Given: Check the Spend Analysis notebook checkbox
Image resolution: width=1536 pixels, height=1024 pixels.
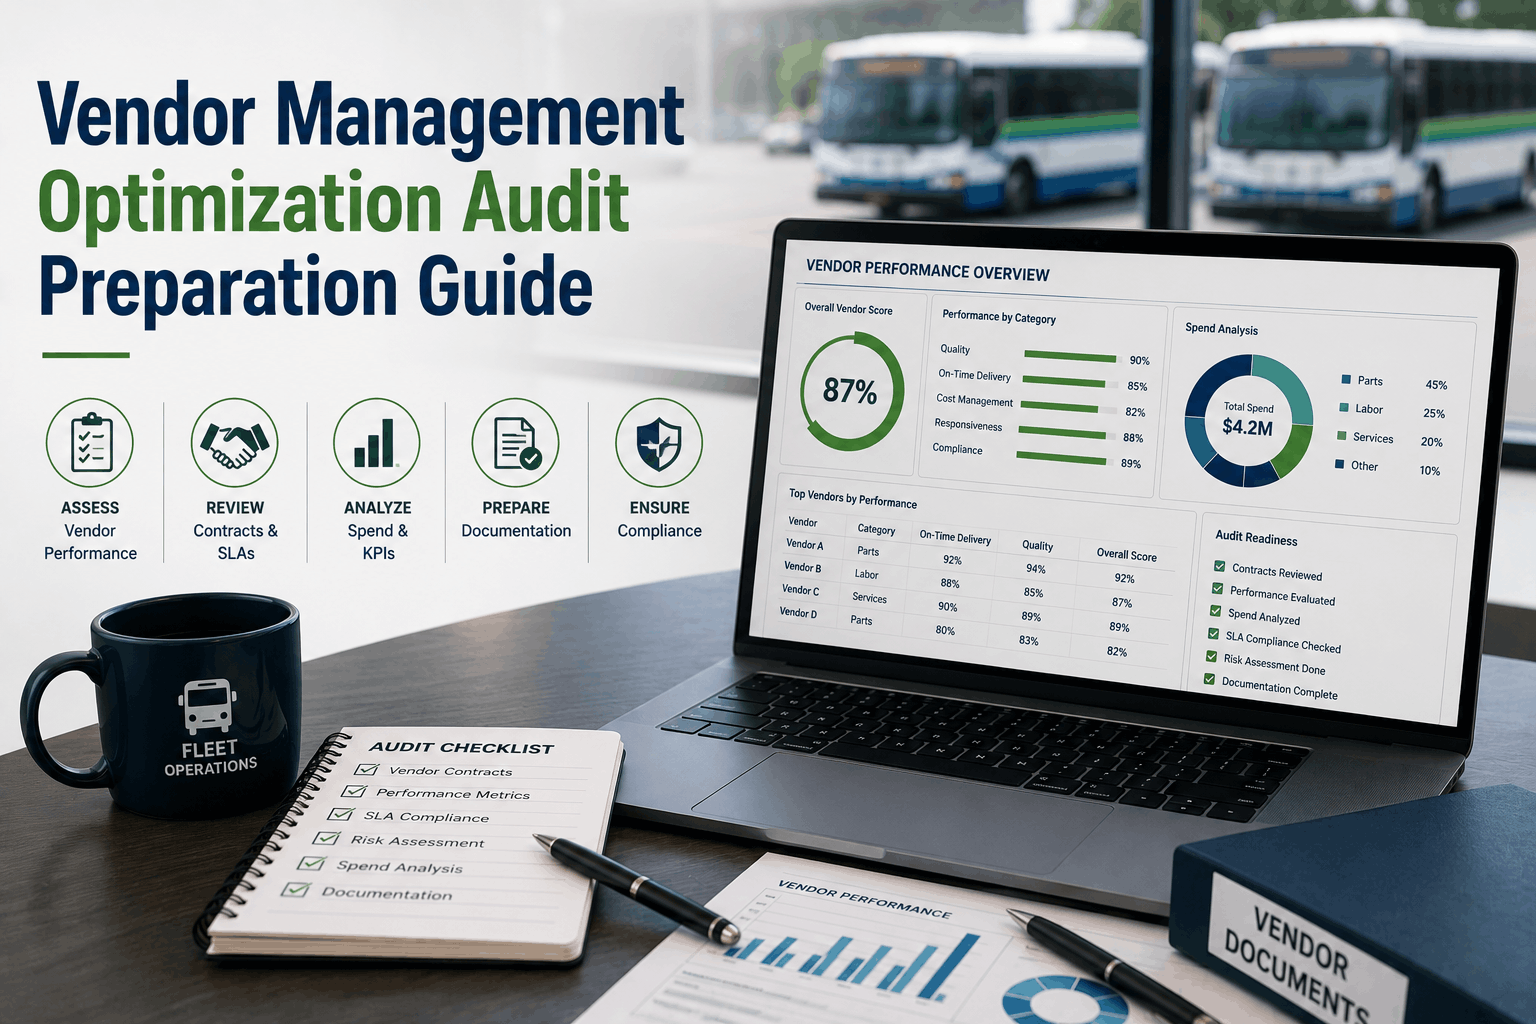Looking at the screenshot, I should point(313,863).
